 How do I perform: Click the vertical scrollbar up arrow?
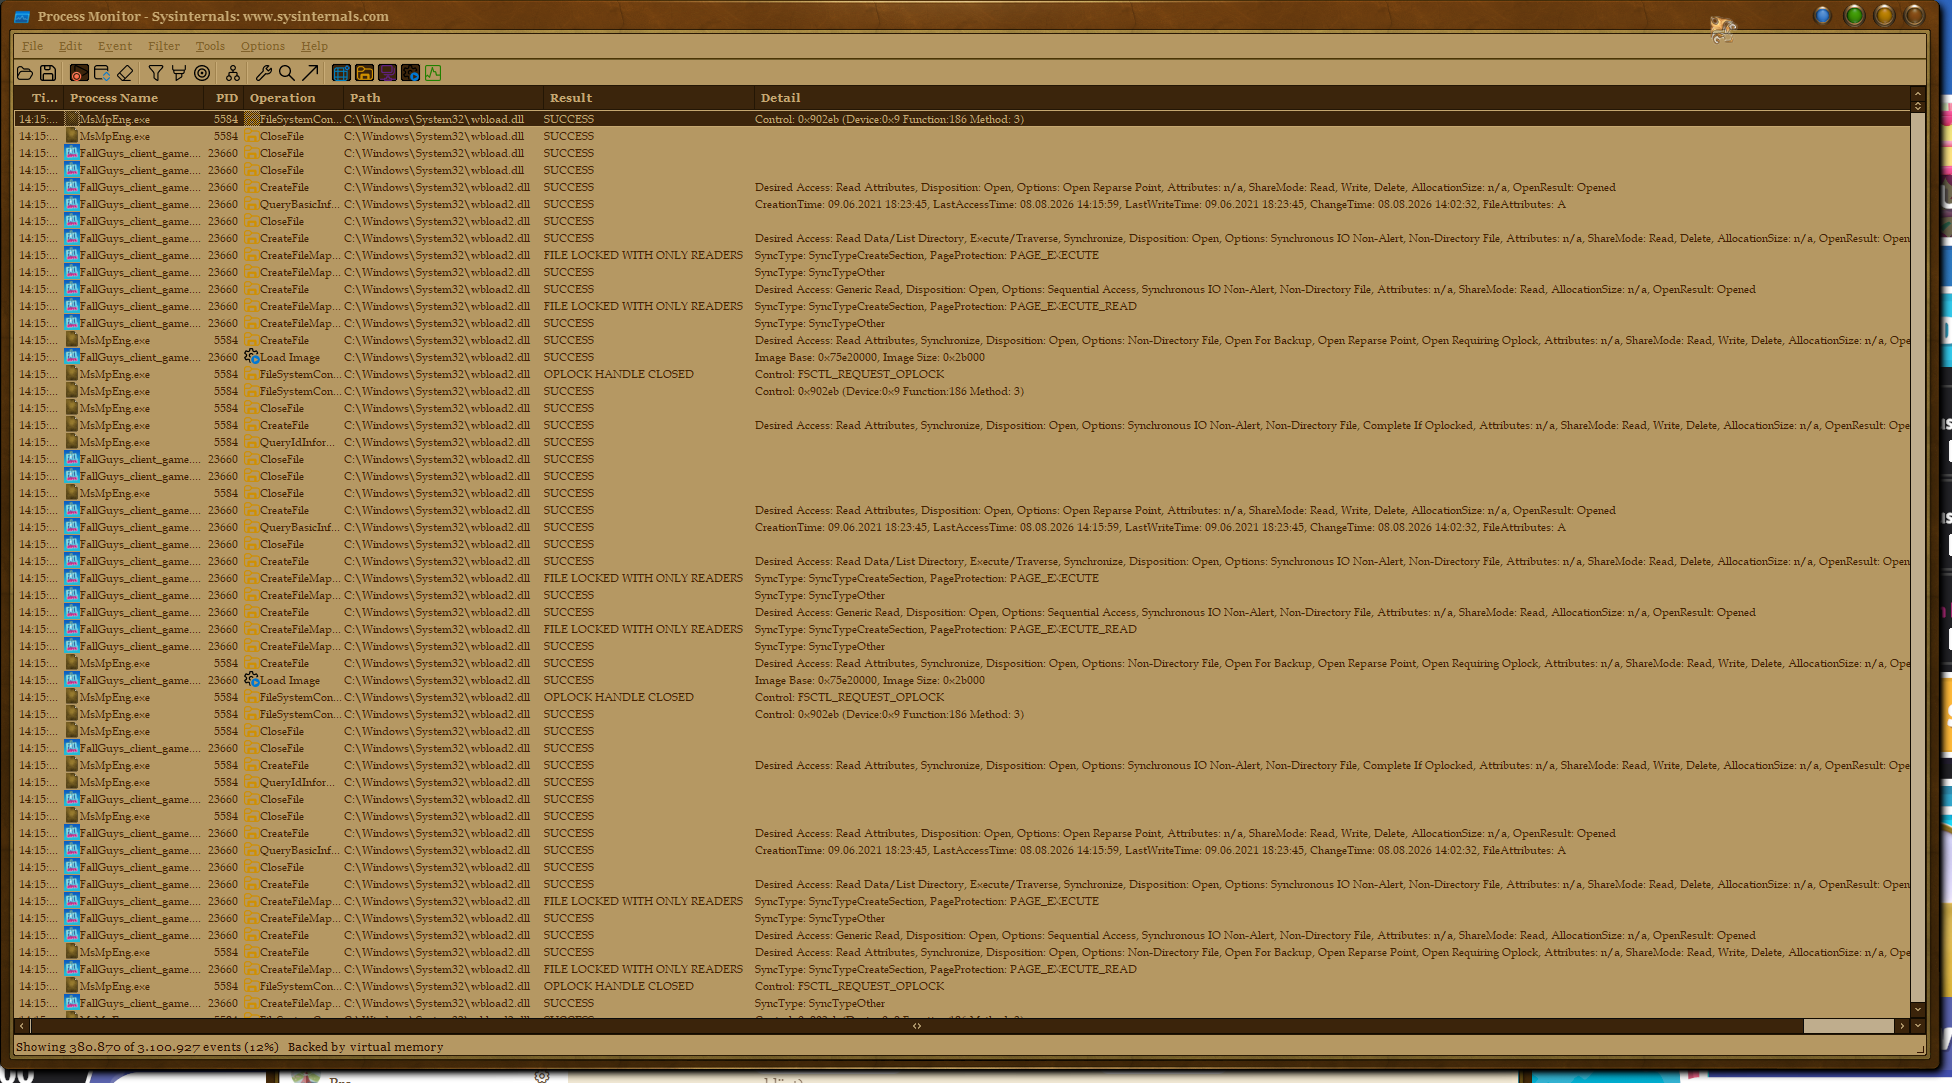[1917, 94]
